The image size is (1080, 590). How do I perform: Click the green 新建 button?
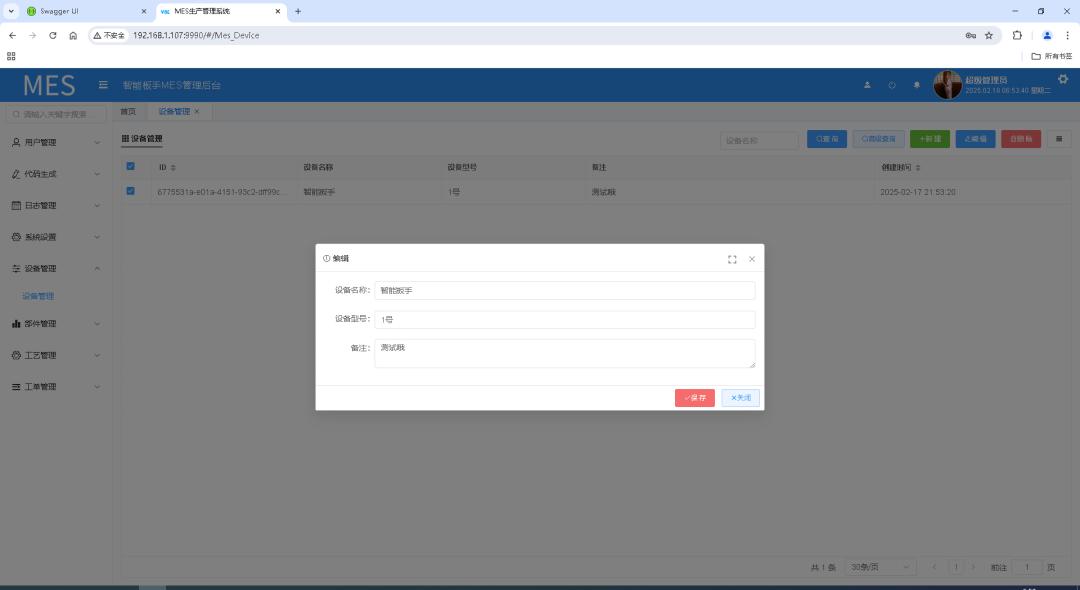[930, 139]
